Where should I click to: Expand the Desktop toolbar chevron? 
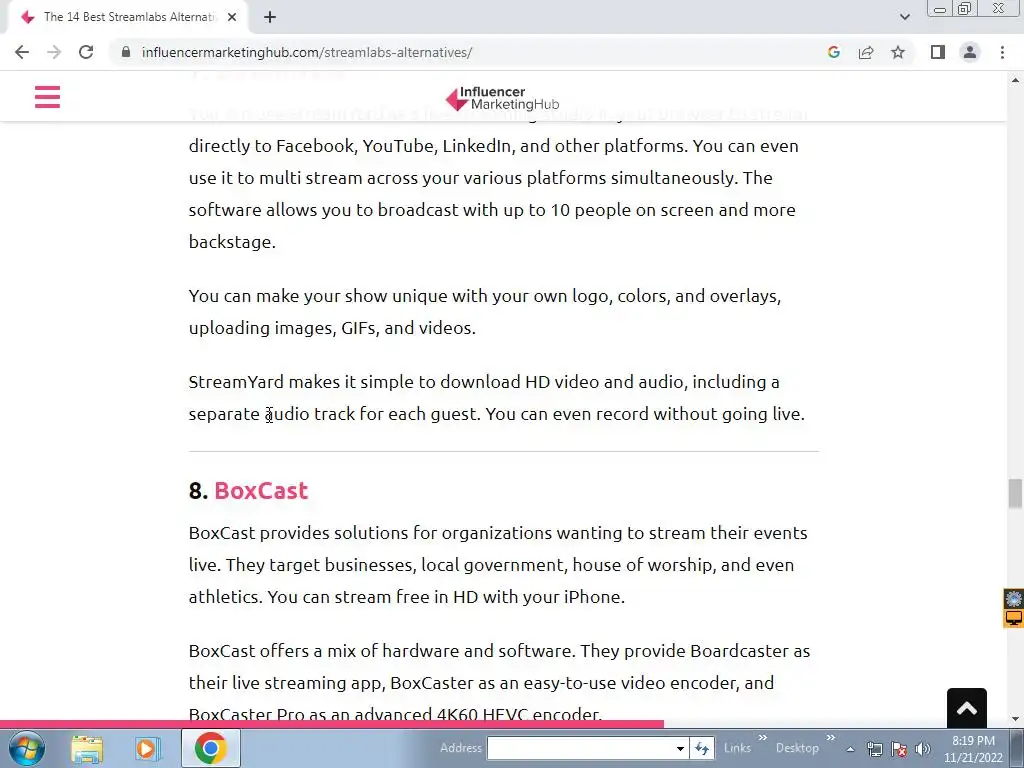tap(830, 738)
